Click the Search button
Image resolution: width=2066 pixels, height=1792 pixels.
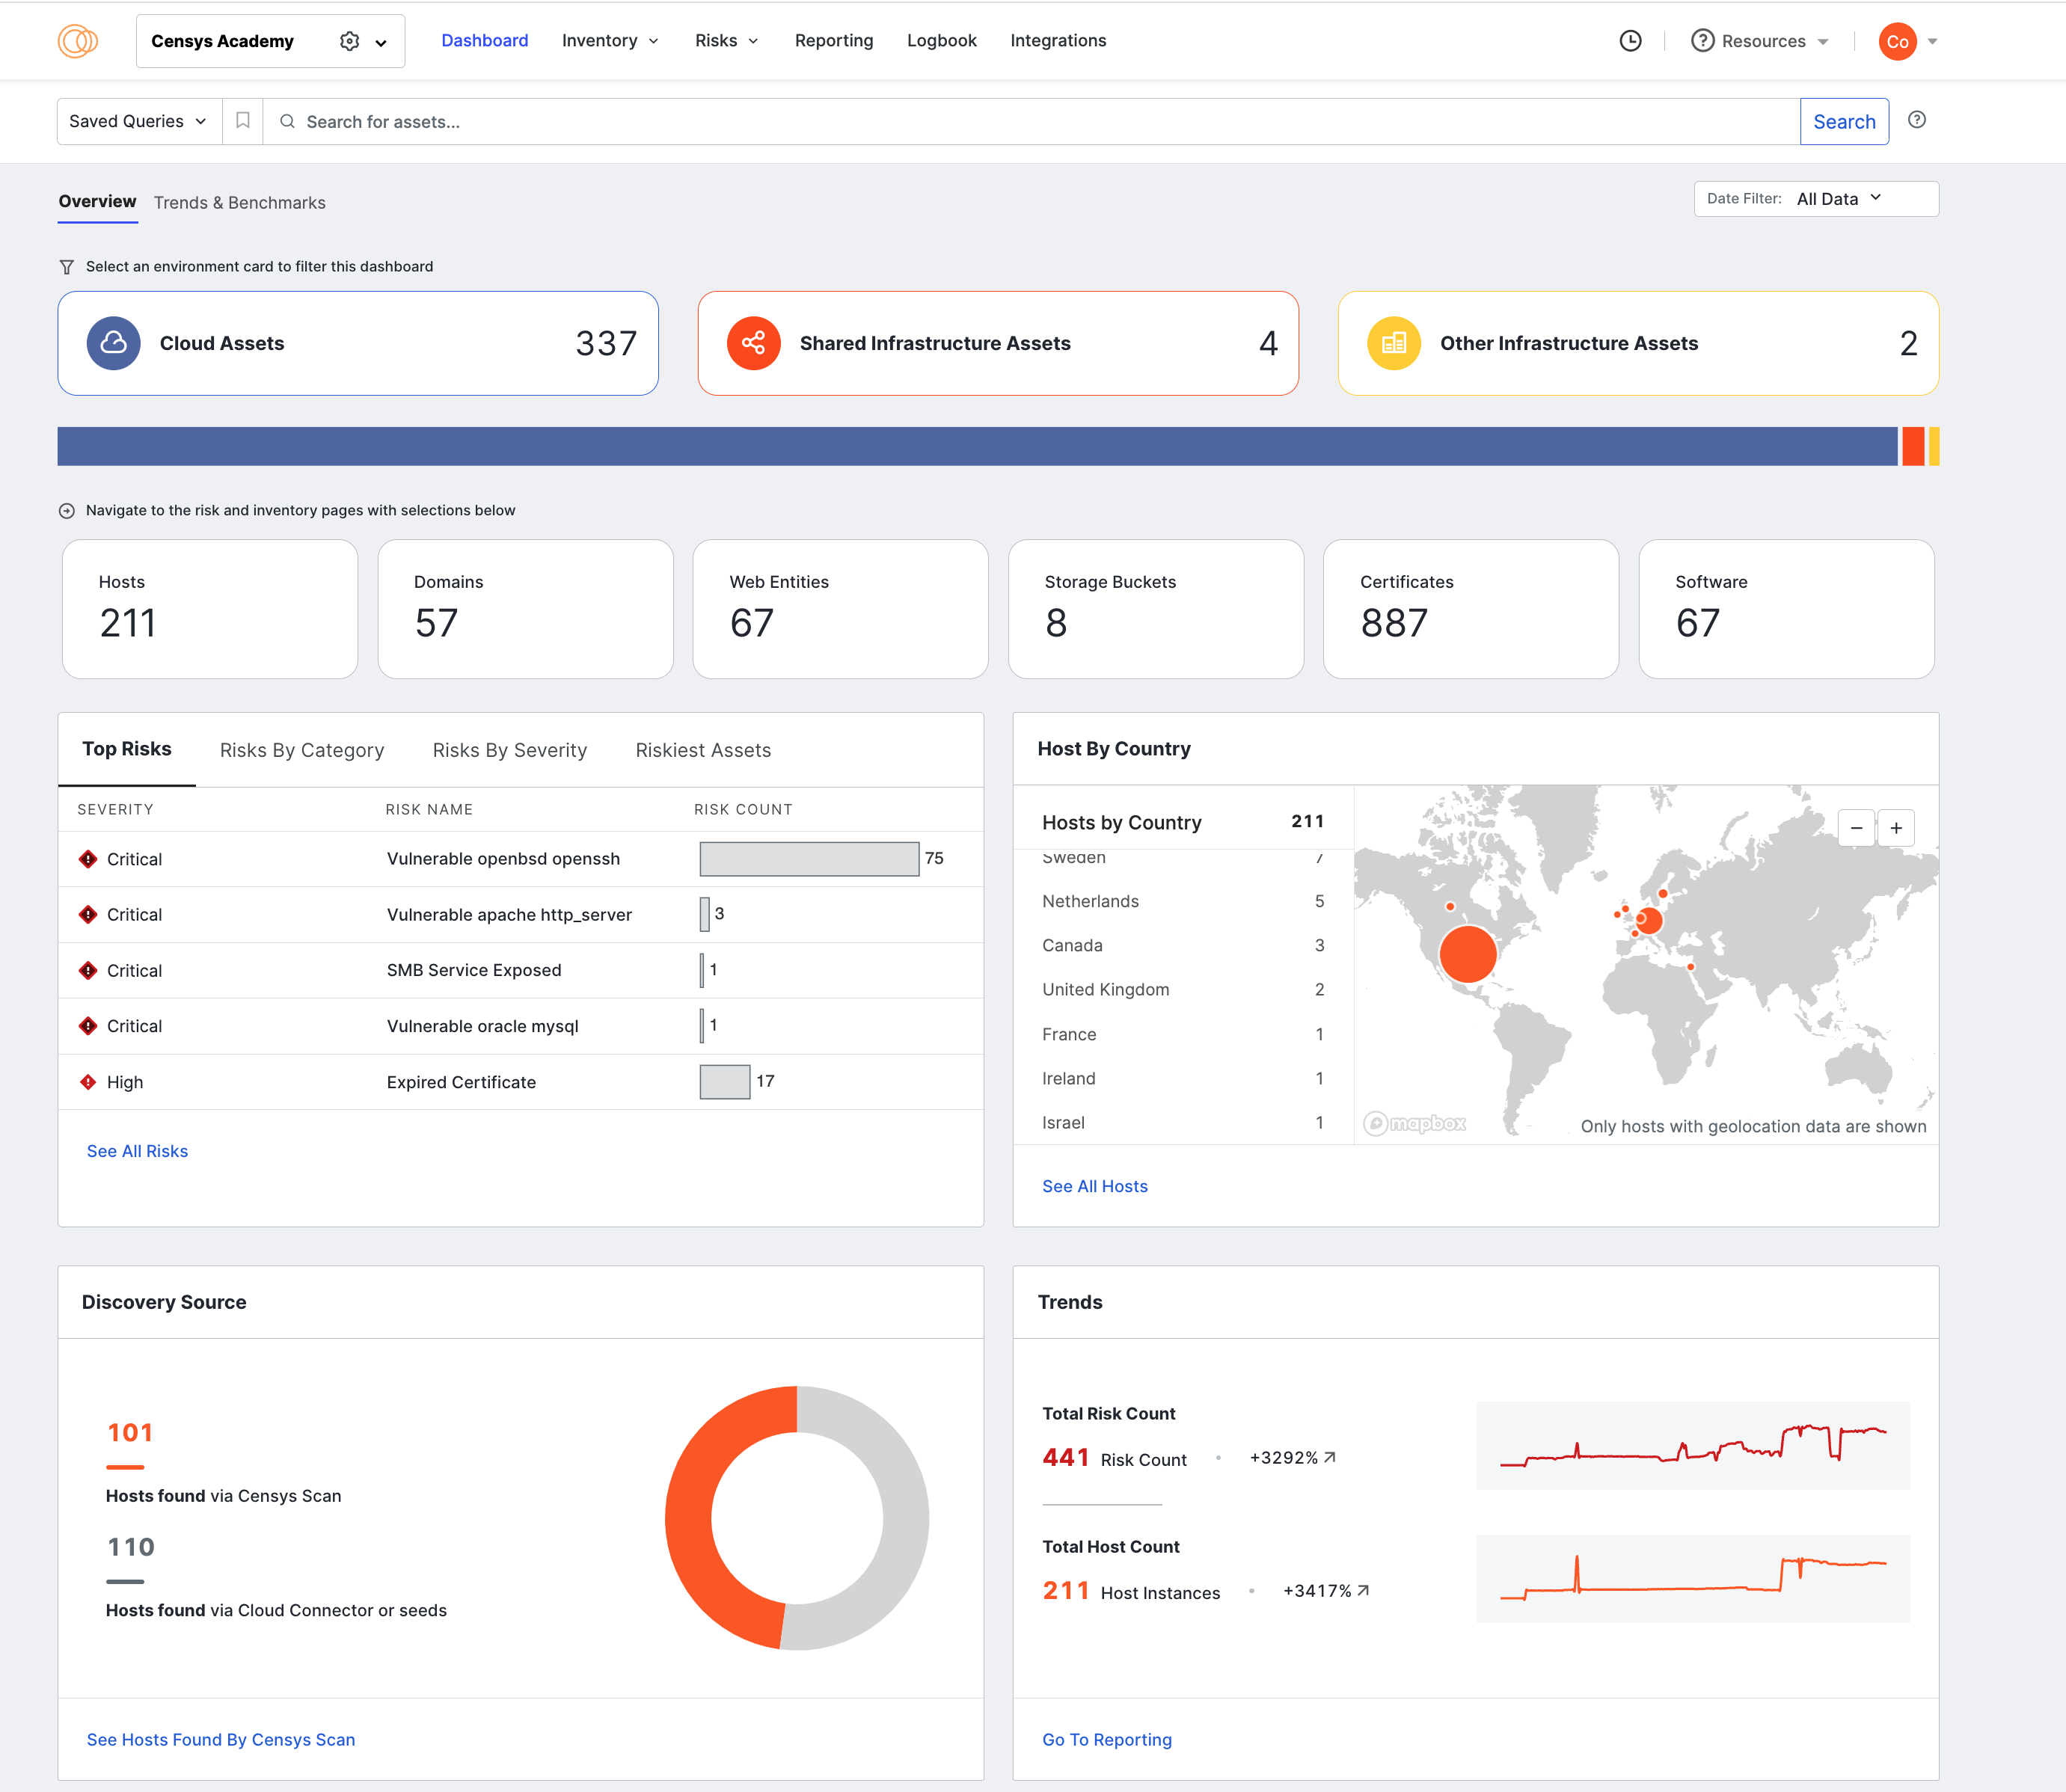(1844, 121)
